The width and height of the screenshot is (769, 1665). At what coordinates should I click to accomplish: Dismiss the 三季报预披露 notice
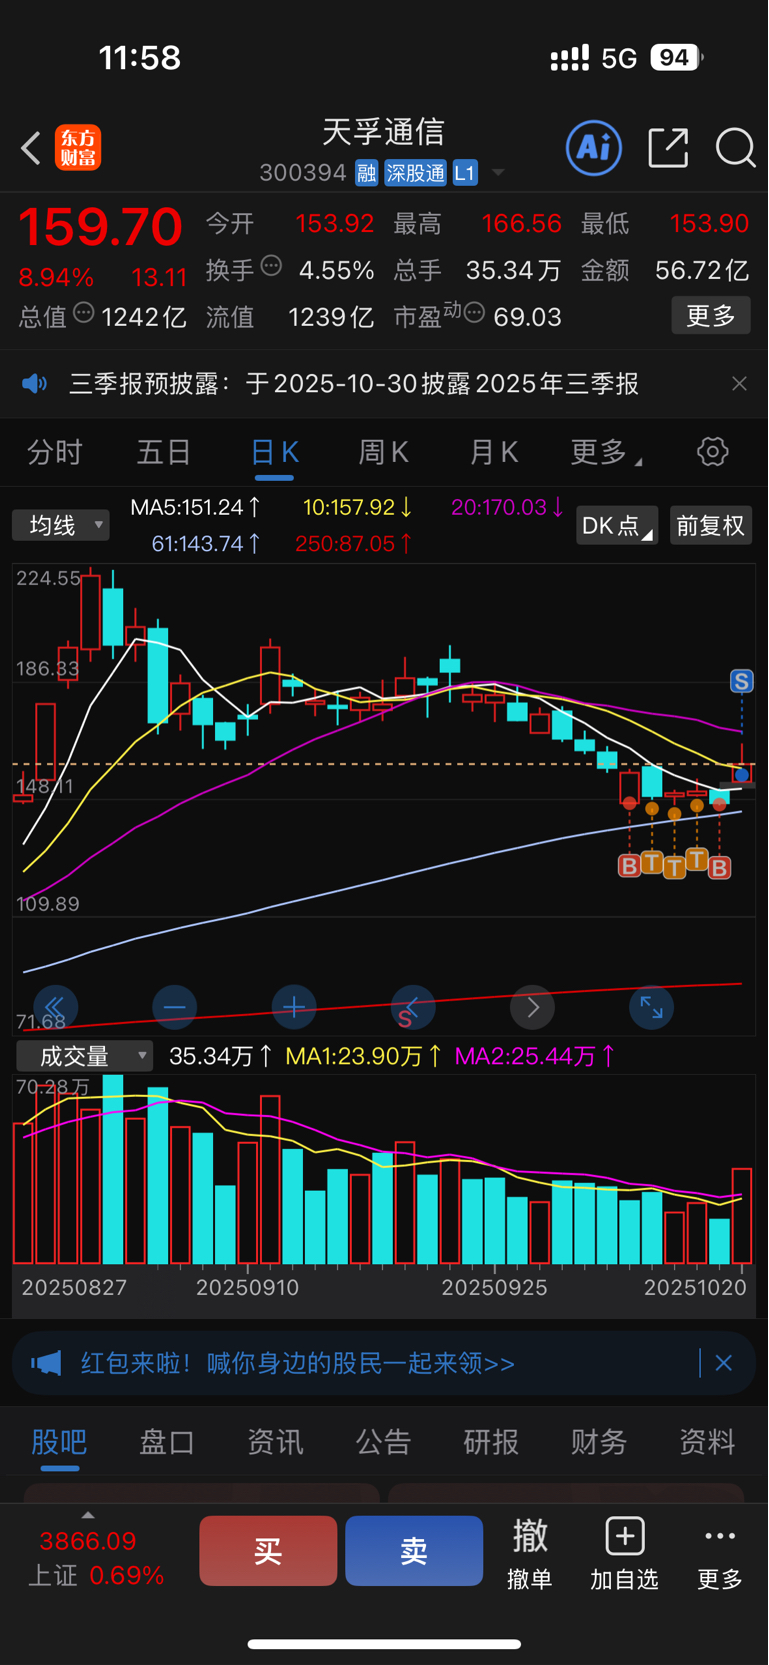739,384
